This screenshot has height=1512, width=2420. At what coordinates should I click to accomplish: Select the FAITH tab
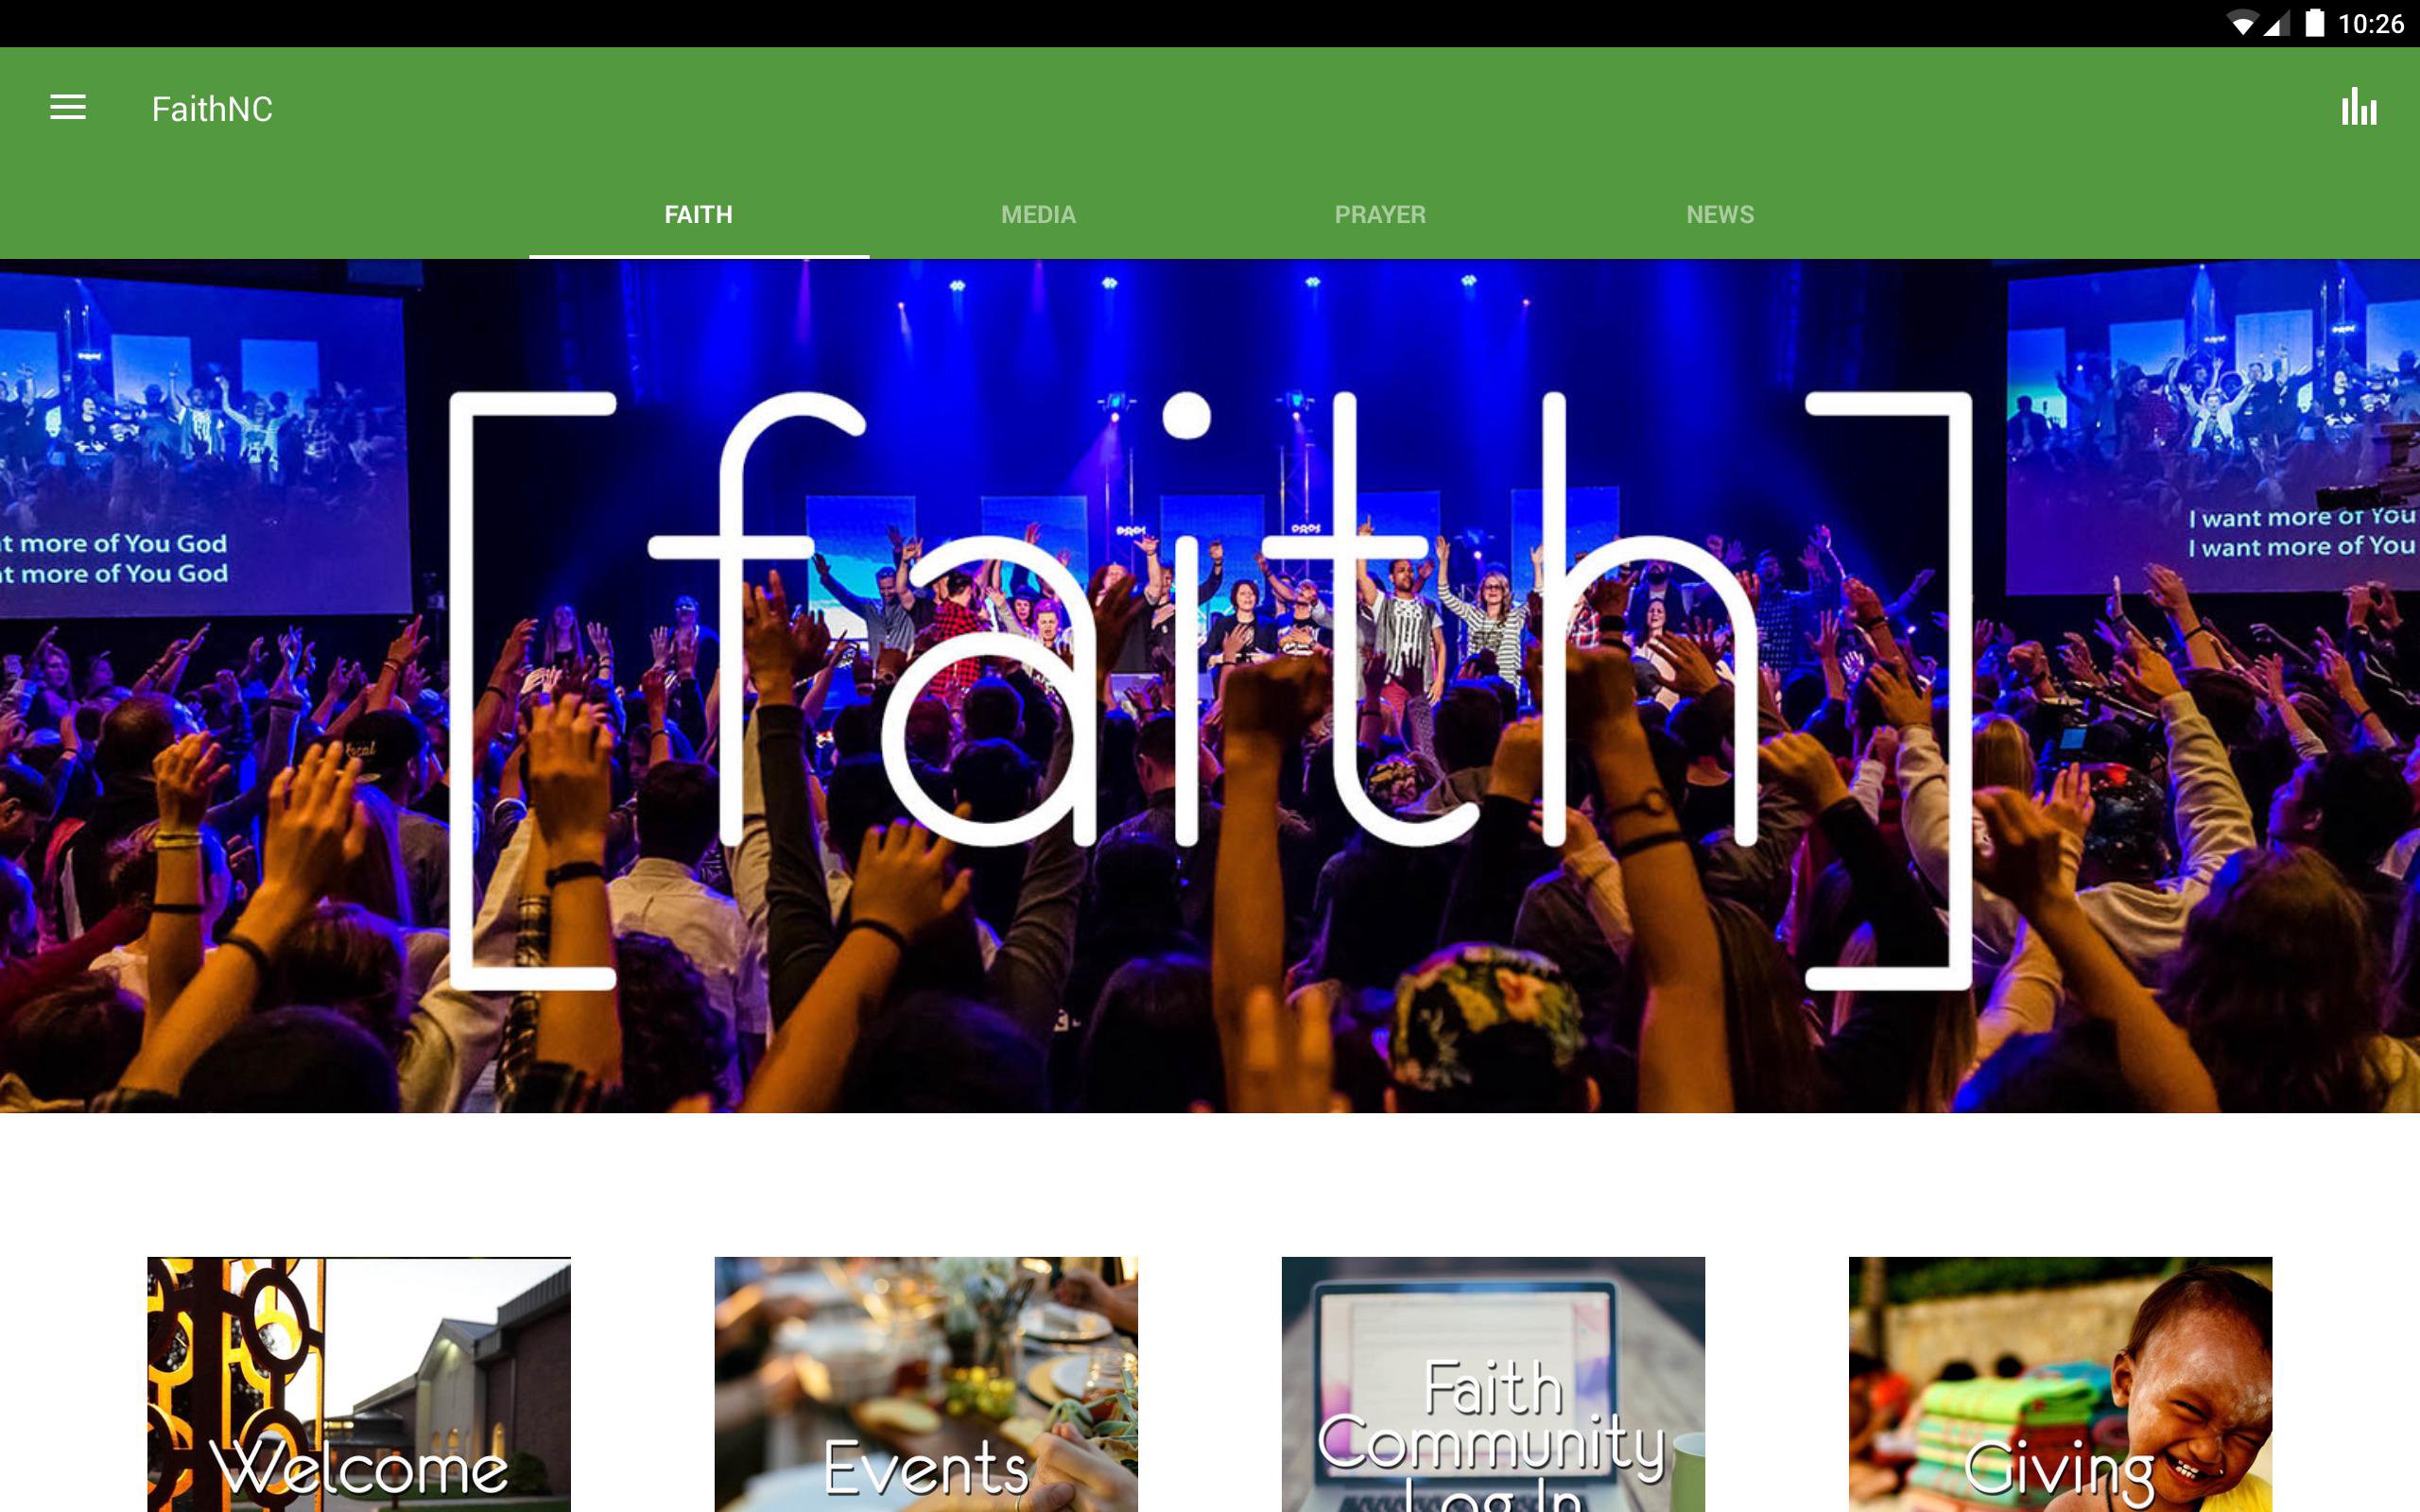click(x=699, y=215)
